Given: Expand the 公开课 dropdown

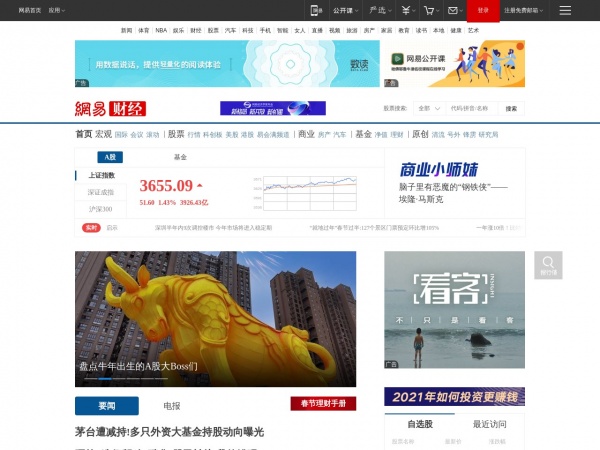Looking at the screenshot, I should 345,10.
